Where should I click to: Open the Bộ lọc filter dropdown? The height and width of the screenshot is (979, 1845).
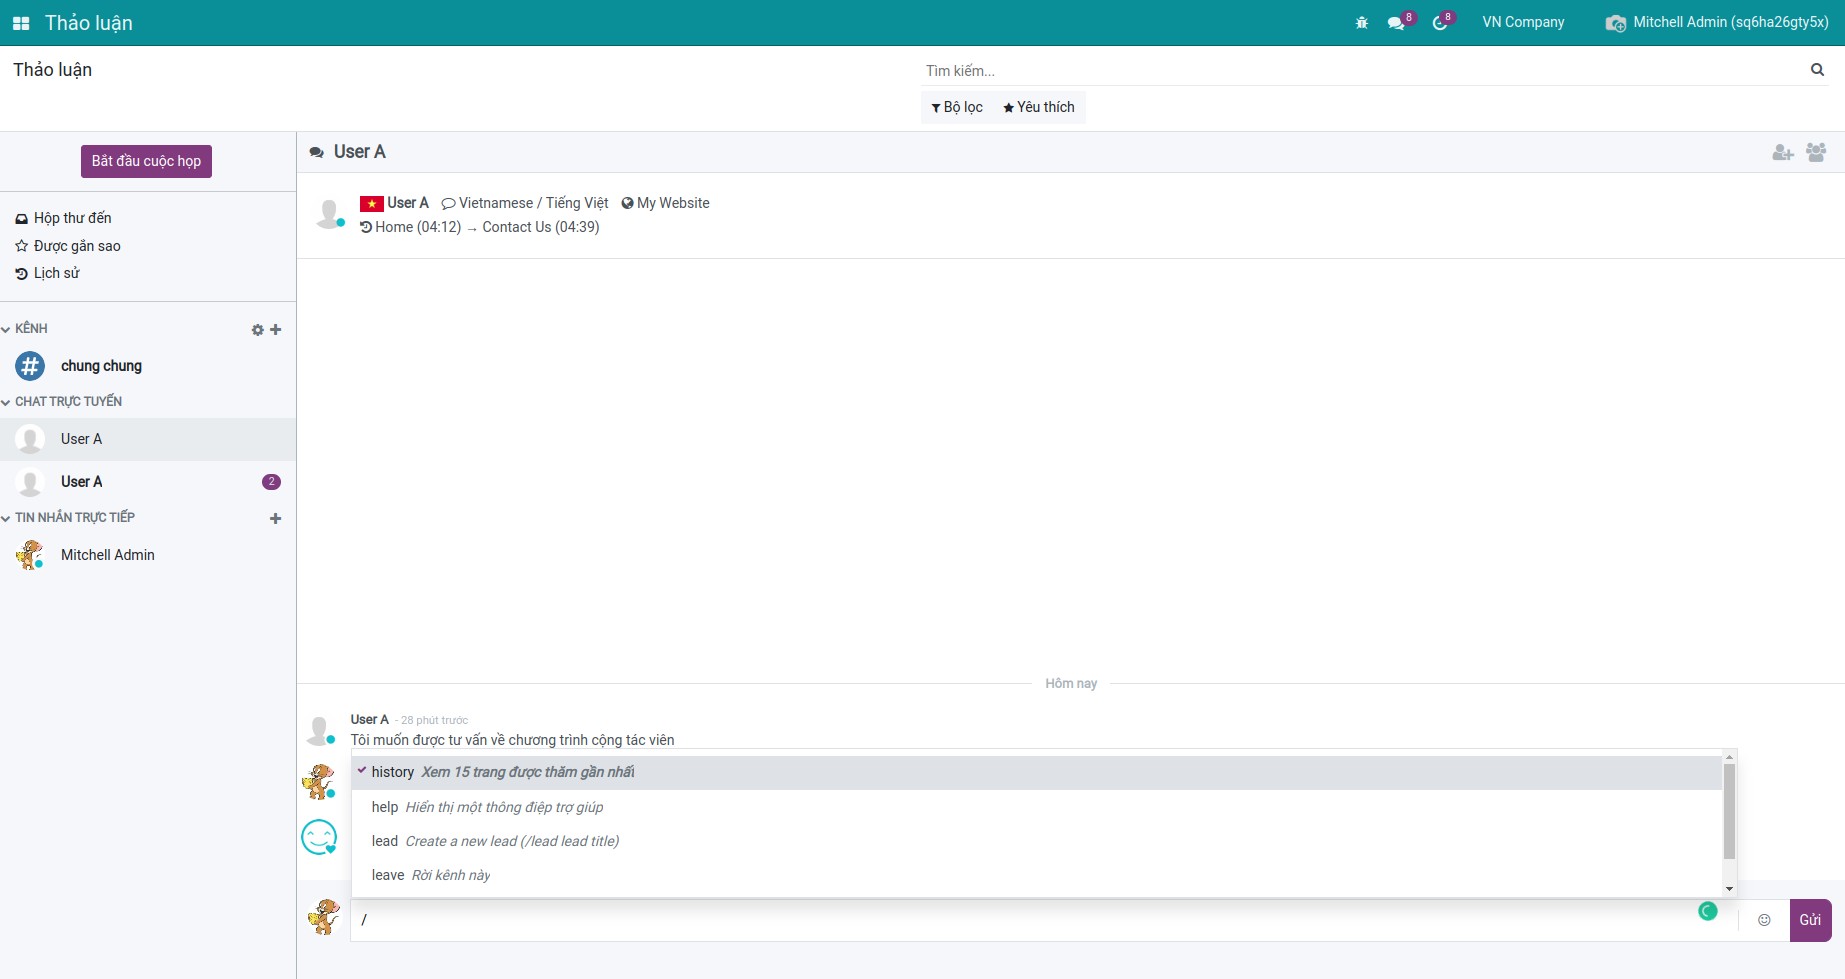[x=957, y=107]
